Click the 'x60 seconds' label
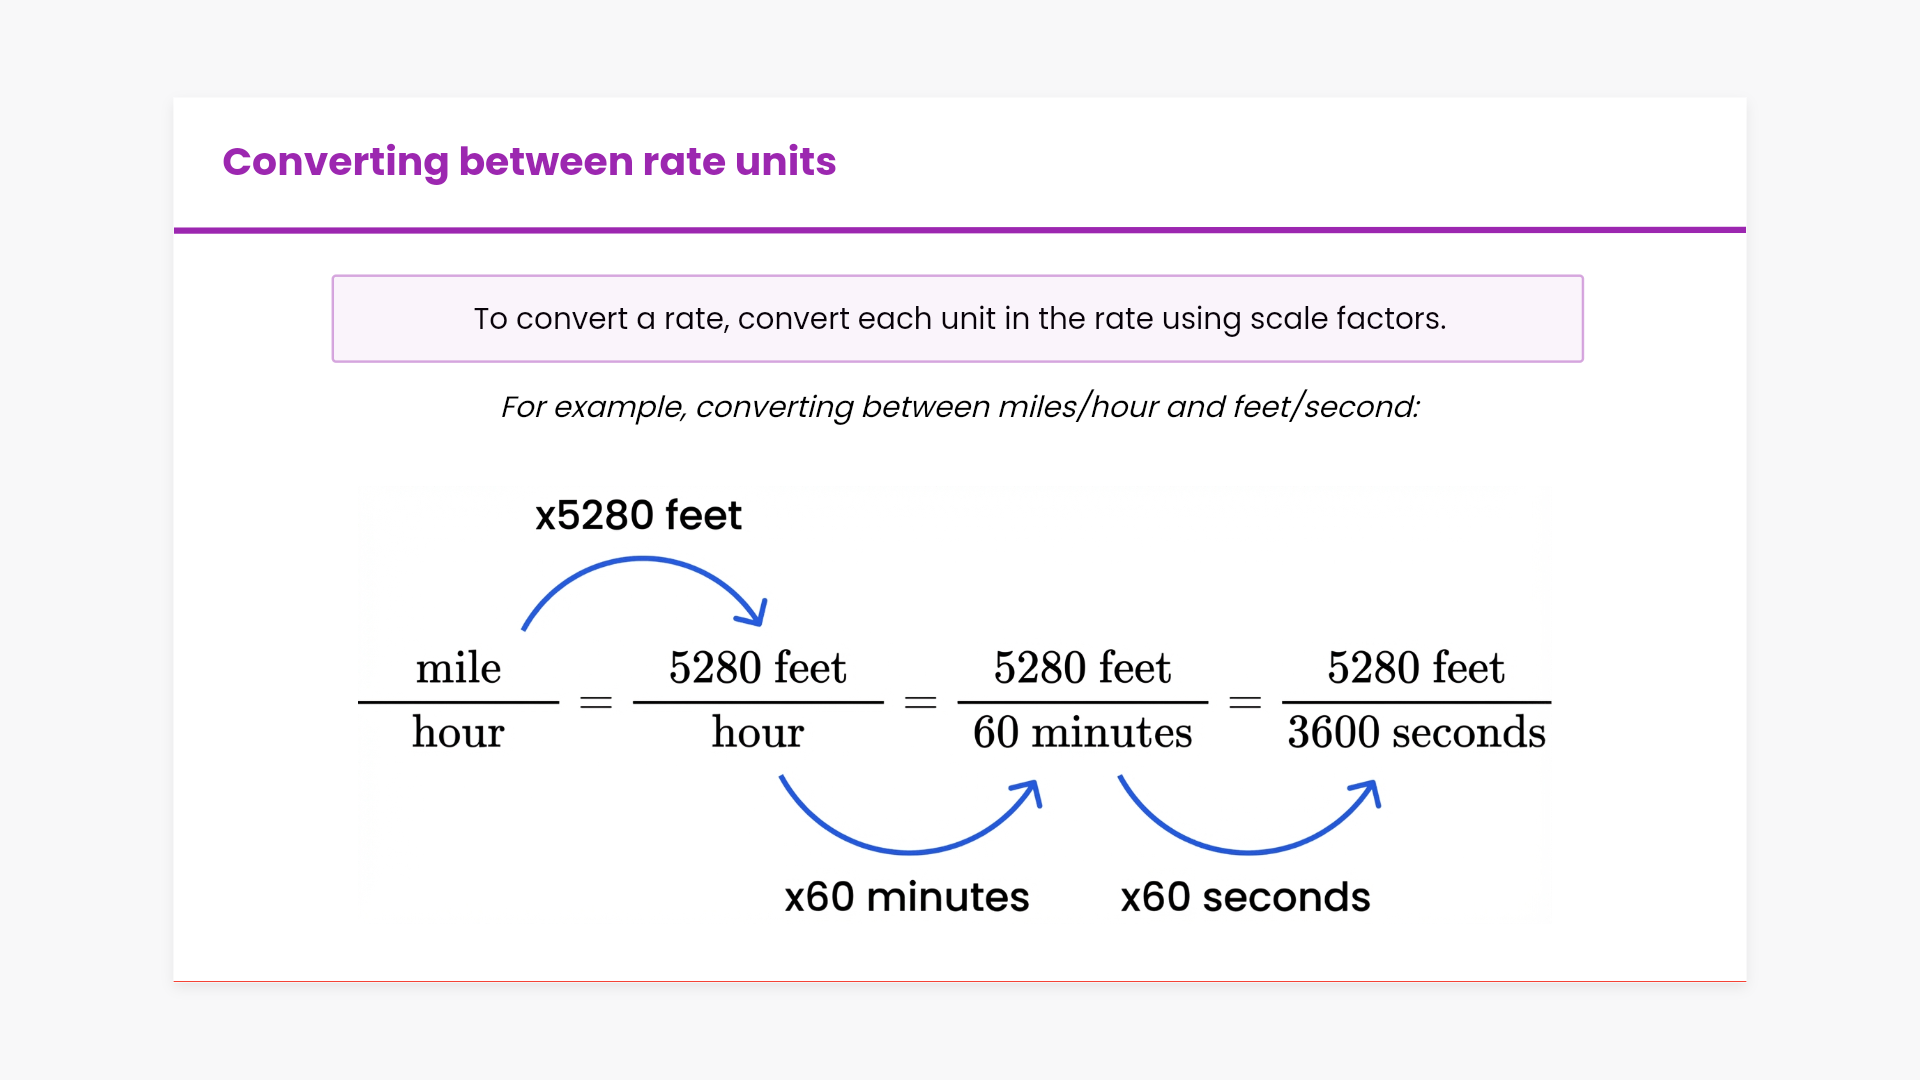The image size is (1920, 1080). click(x=1245, y=897)
